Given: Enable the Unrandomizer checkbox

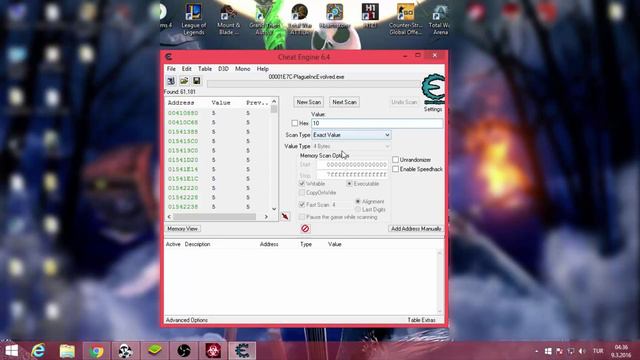Looking at the screenshot, I should 396,160.
